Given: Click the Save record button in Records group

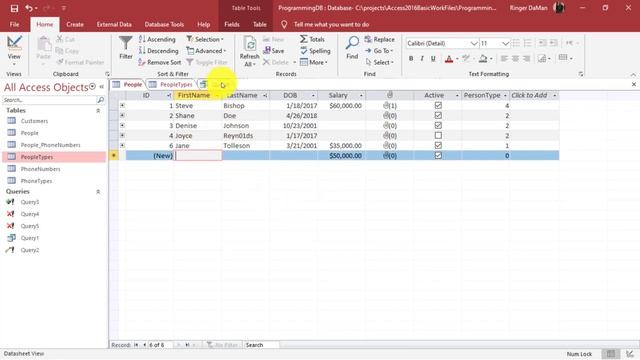Looking at the screenshot, I should pos(273,51).
